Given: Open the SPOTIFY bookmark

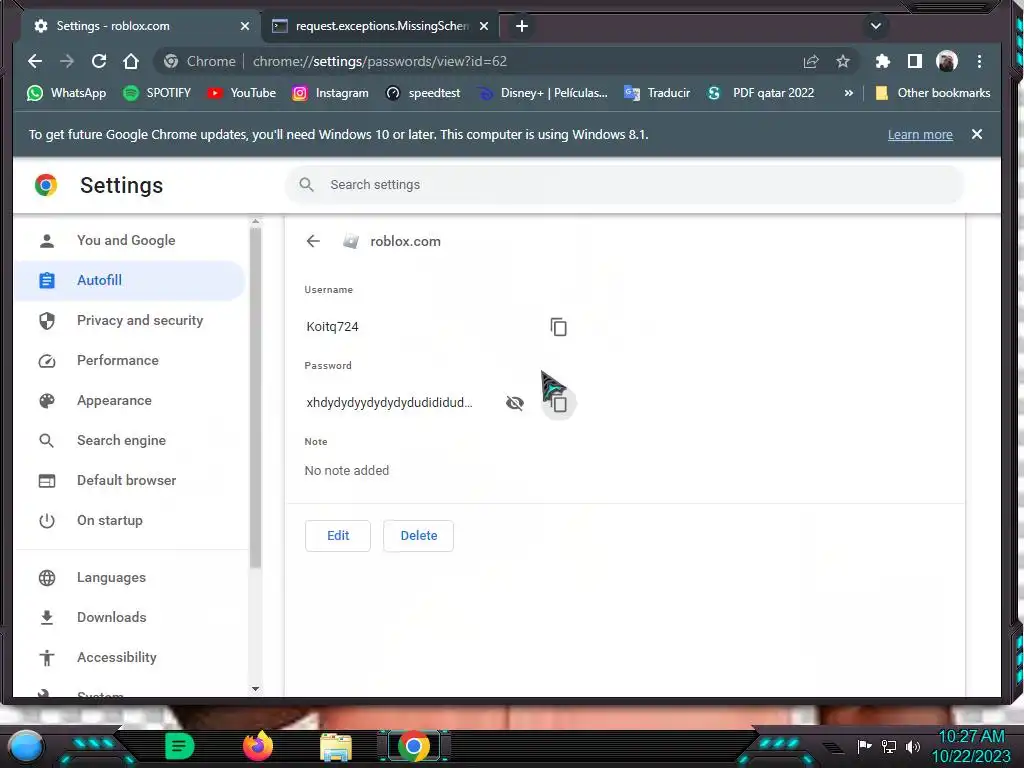Looking at the screenshot, I should (157, 93).
